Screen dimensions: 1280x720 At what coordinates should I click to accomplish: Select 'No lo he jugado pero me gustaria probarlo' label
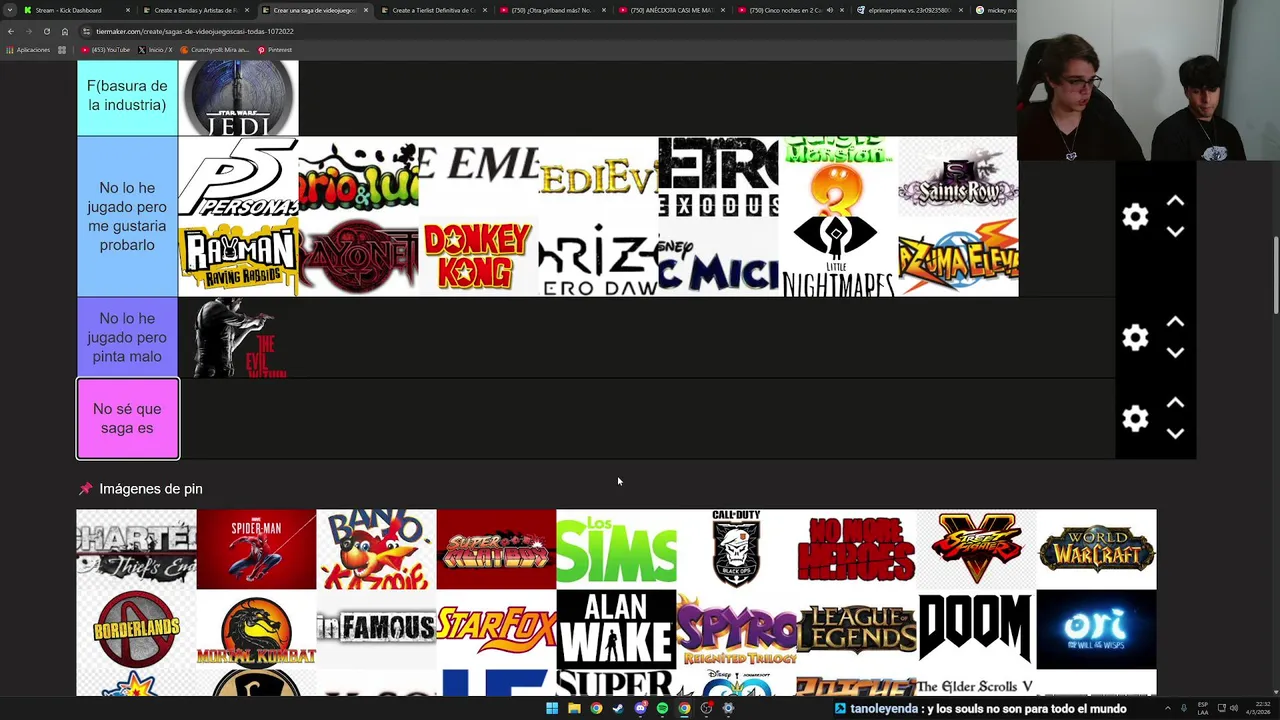(127, 217)
